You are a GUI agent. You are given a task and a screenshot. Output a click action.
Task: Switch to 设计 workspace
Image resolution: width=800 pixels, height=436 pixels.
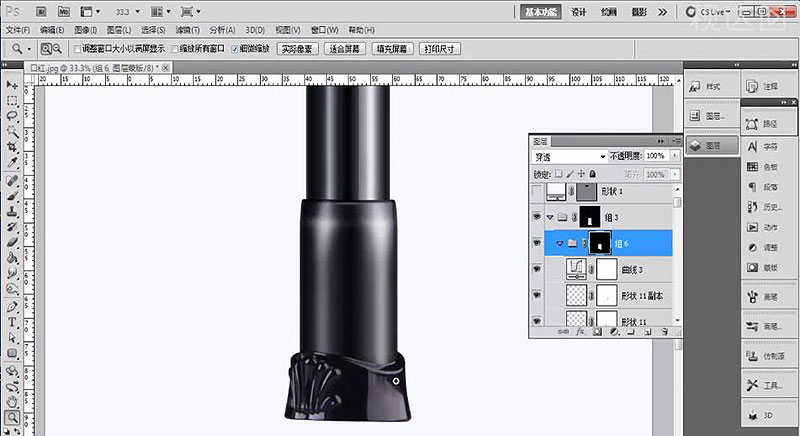(x=579, y=12)
